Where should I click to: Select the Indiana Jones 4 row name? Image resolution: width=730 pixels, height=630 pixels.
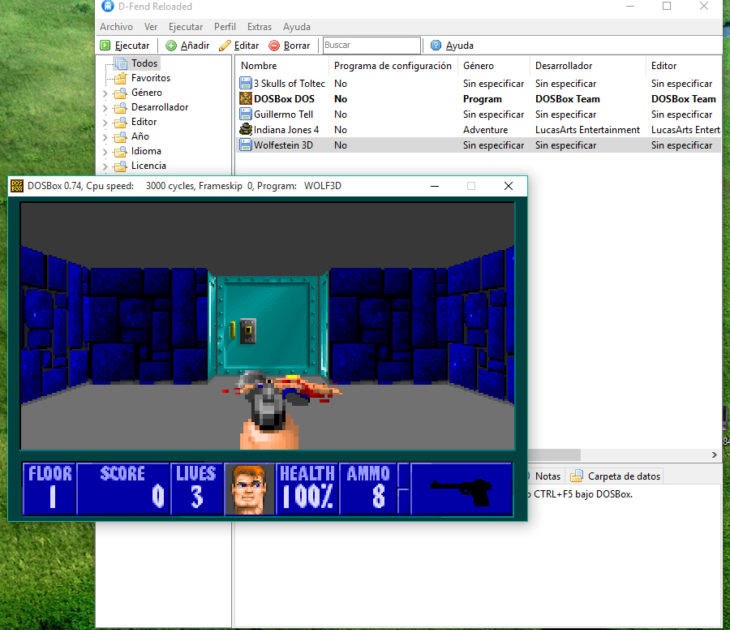(x=286, y=129)
